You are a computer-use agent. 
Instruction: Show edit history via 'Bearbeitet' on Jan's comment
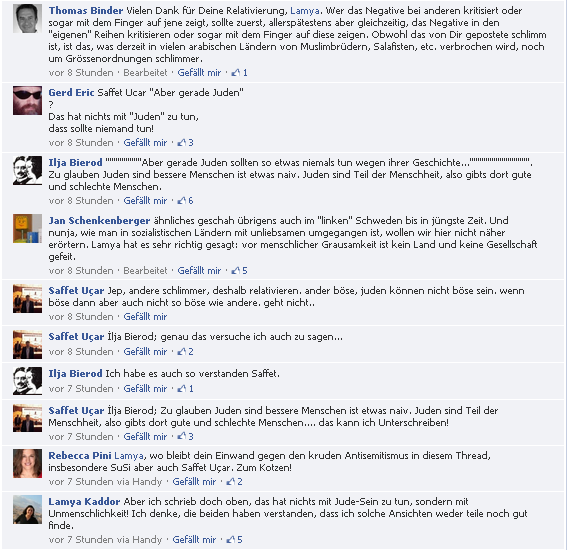point(145,270)
